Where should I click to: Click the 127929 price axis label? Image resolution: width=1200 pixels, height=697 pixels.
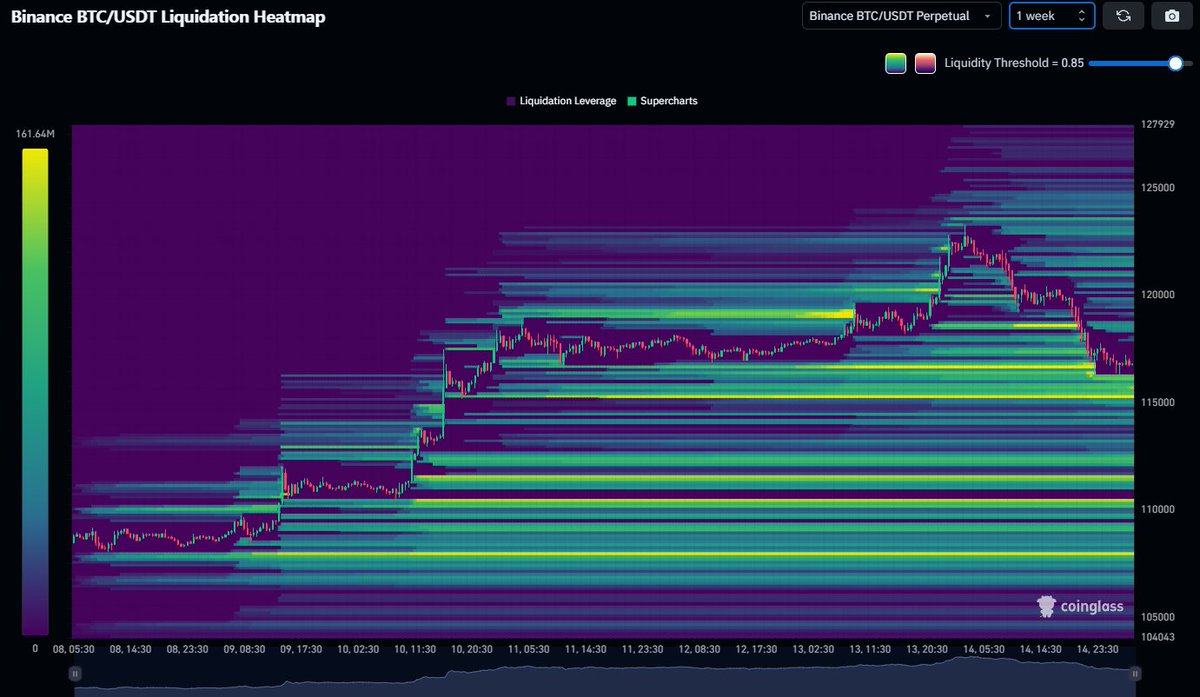tap(1158, 126)
